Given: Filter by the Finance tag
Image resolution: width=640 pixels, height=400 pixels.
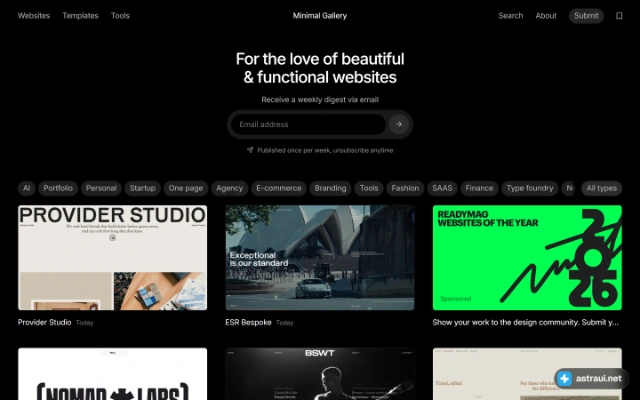Looking at the screenshot, I should pyautogui.click(x=479, y=188).
